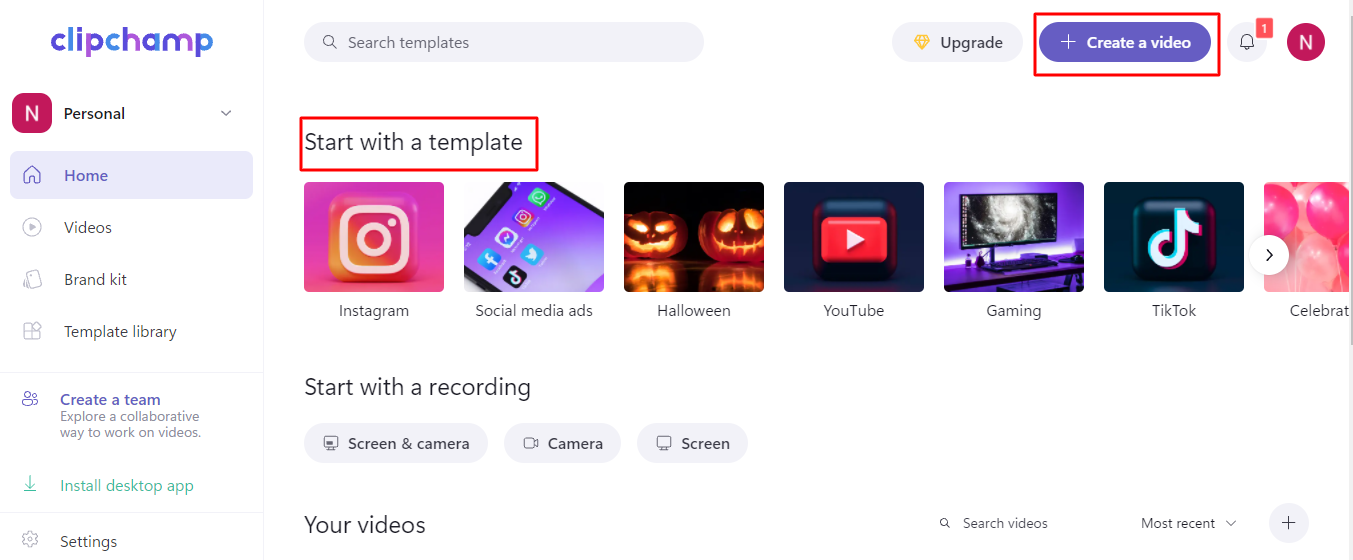Click the Halloween label text
This screenshot has width=1353, height=560.
point(694,311)
